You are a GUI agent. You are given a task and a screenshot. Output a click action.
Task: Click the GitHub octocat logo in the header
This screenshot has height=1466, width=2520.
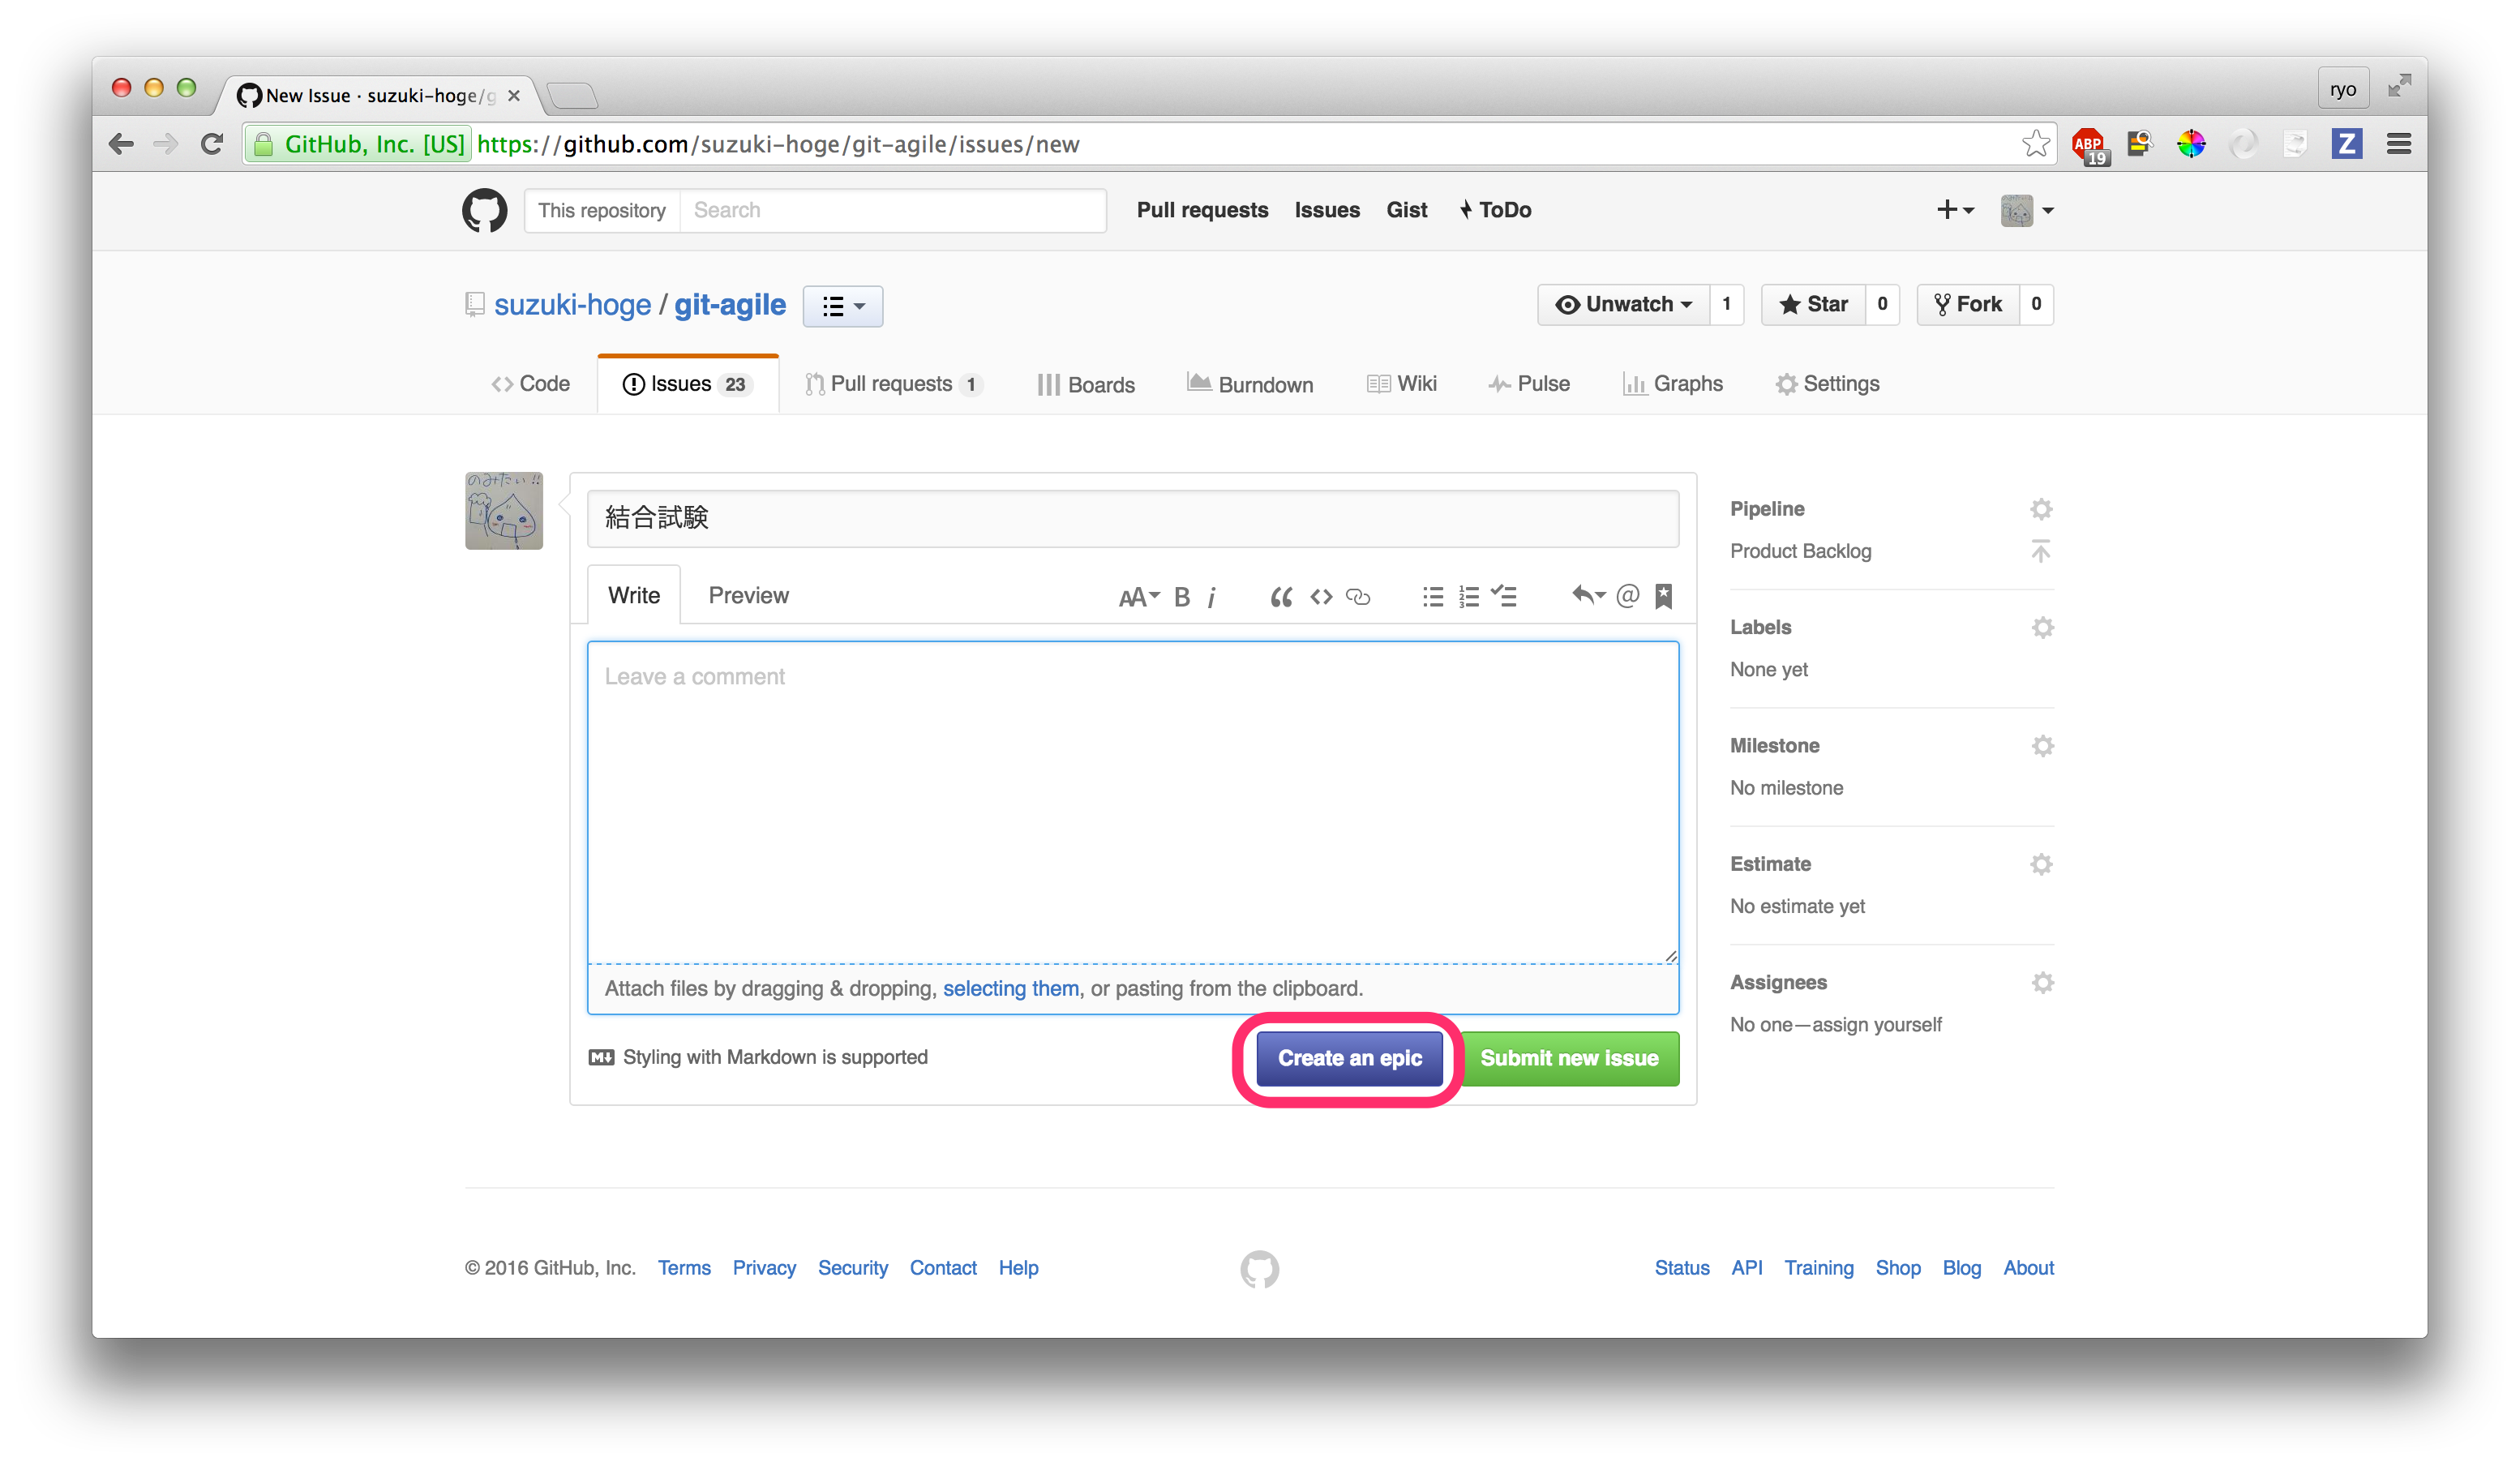484,210
